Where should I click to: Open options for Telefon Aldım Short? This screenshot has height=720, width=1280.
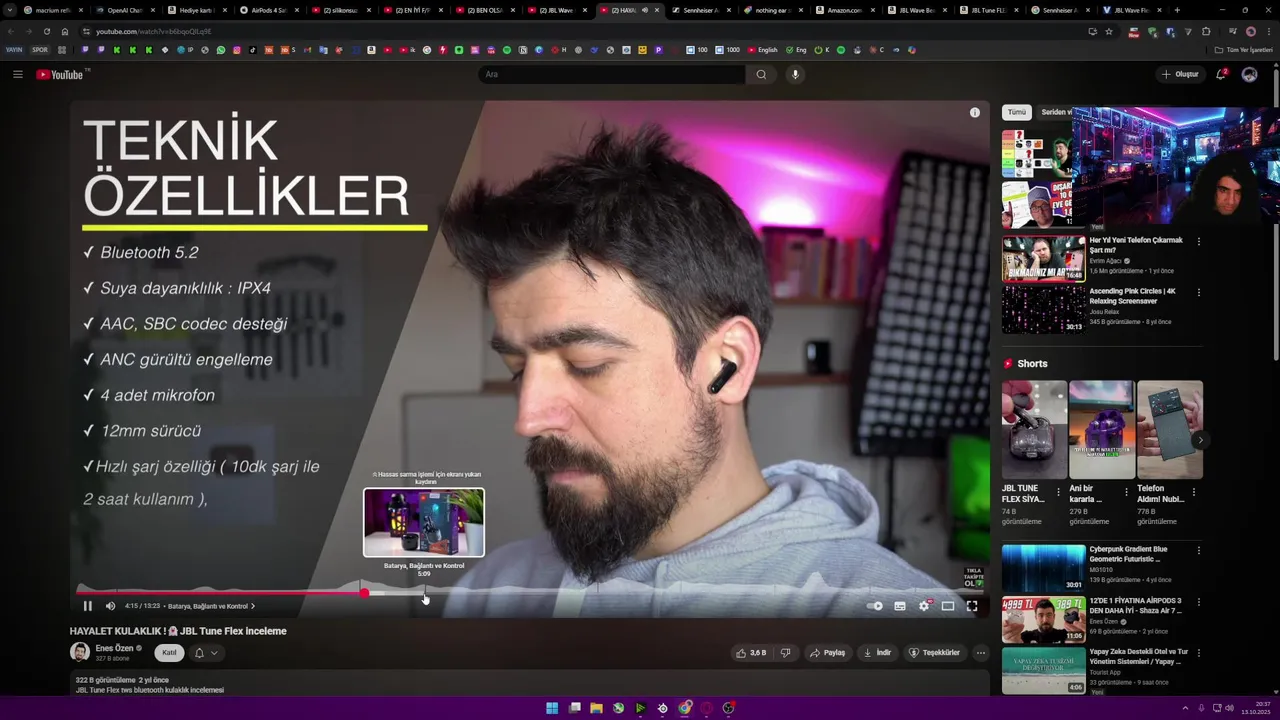click(1194, 492)
